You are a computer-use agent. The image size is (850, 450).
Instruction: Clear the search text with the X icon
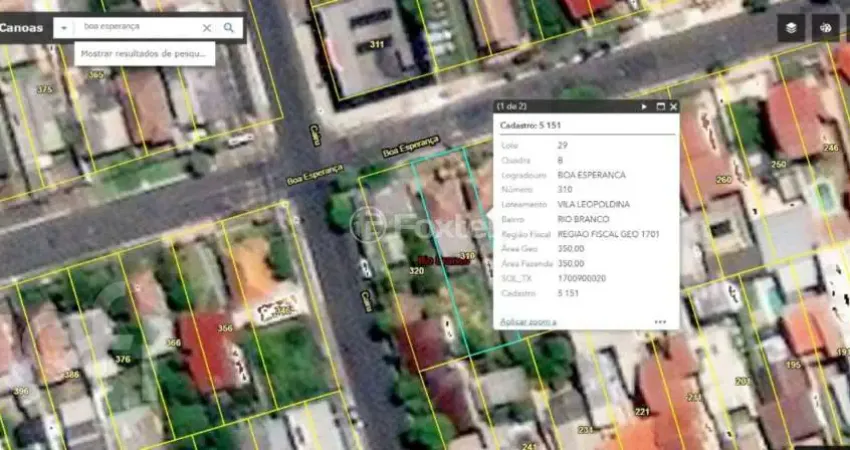(x=207, y=28)
